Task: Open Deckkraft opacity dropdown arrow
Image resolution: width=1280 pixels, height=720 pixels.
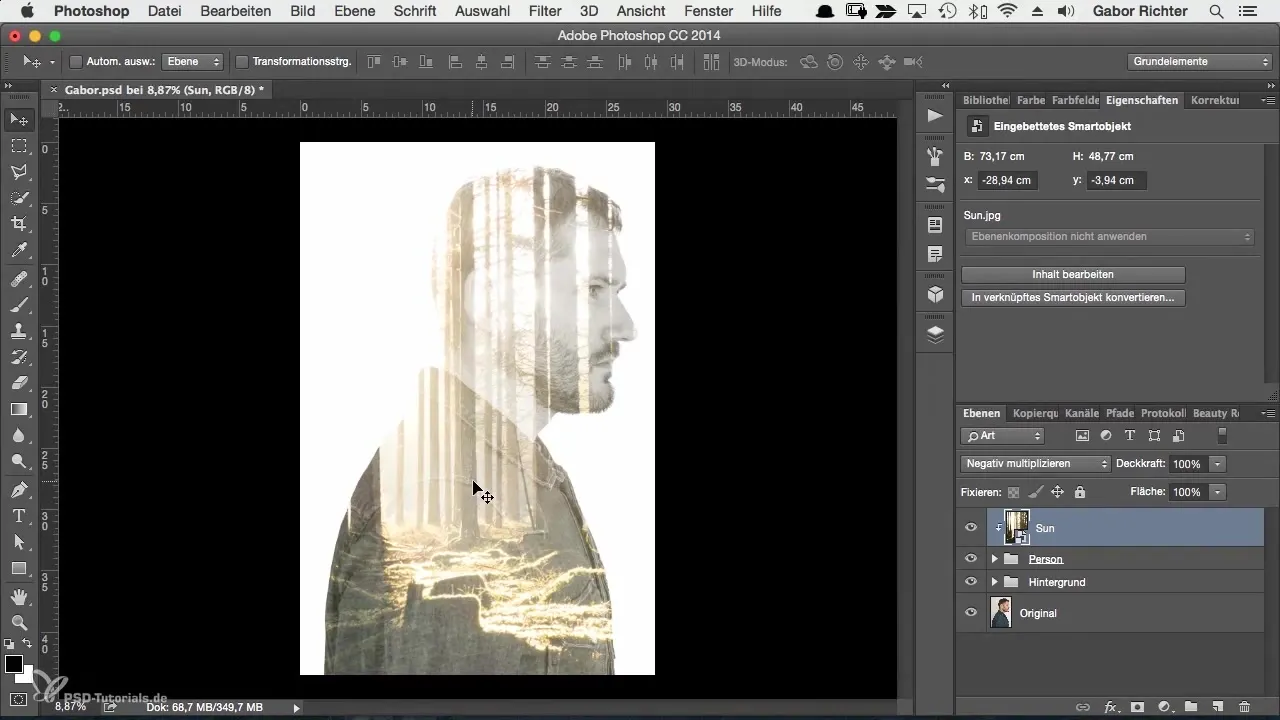Action: tap(1217, 464)
